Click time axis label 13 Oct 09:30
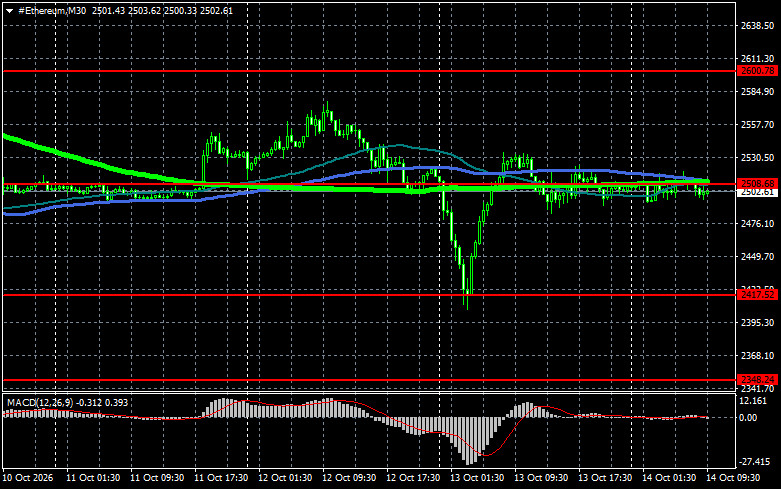The height and width of the screenshot is (489, 781). click(541, 478)
